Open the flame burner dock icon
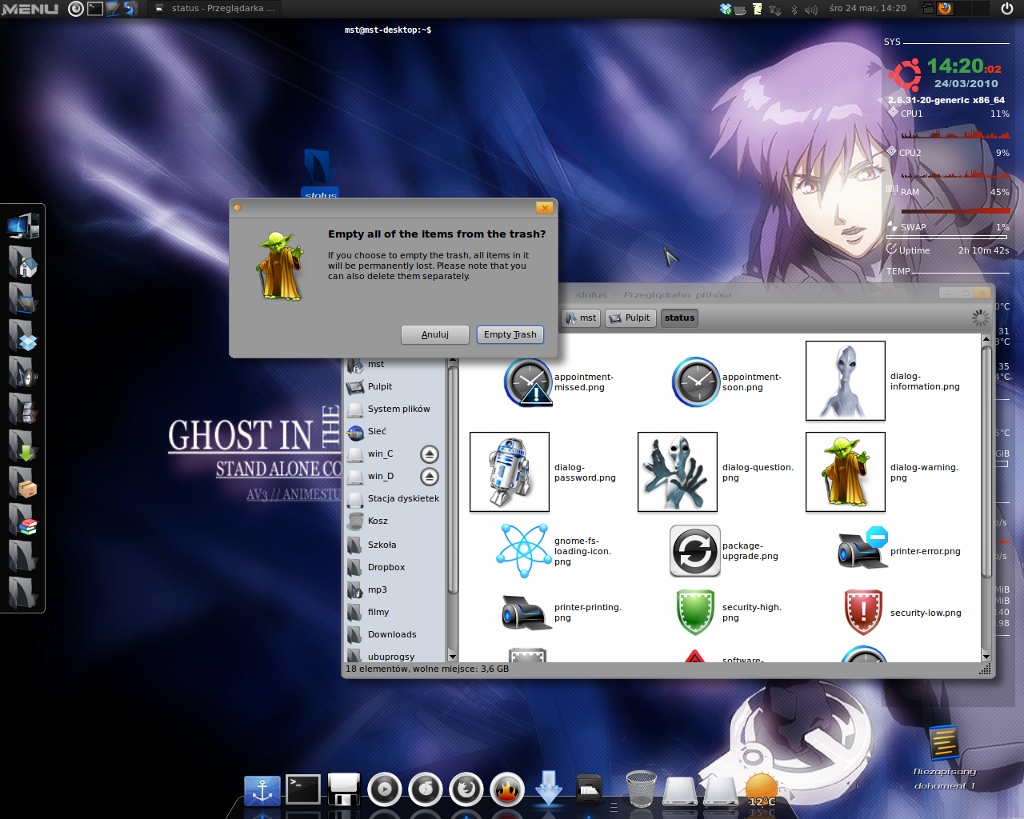 point(507,790)
